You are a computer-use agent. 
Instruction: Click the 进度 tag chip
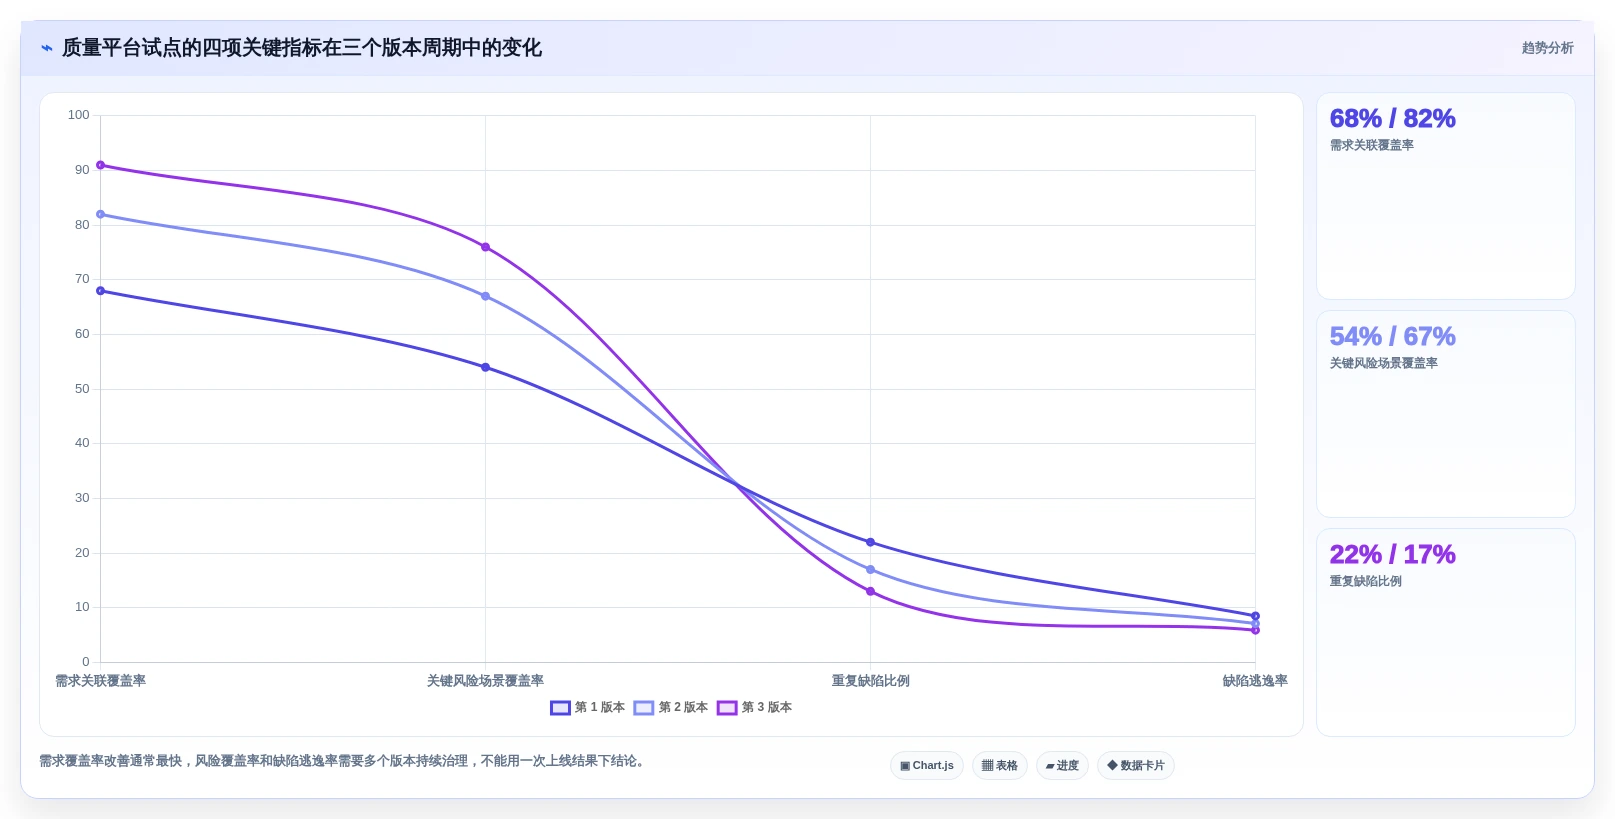click(x=1062, y=765)
